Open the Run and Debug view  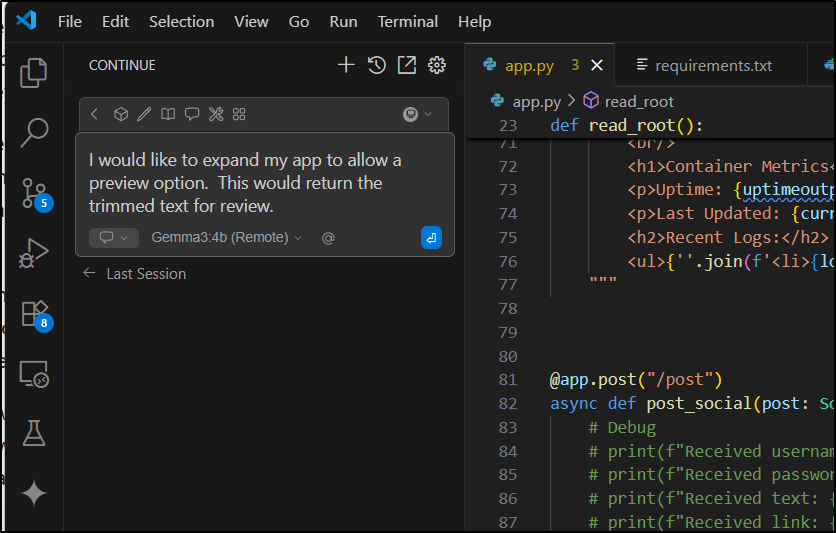tap(34, 252)
